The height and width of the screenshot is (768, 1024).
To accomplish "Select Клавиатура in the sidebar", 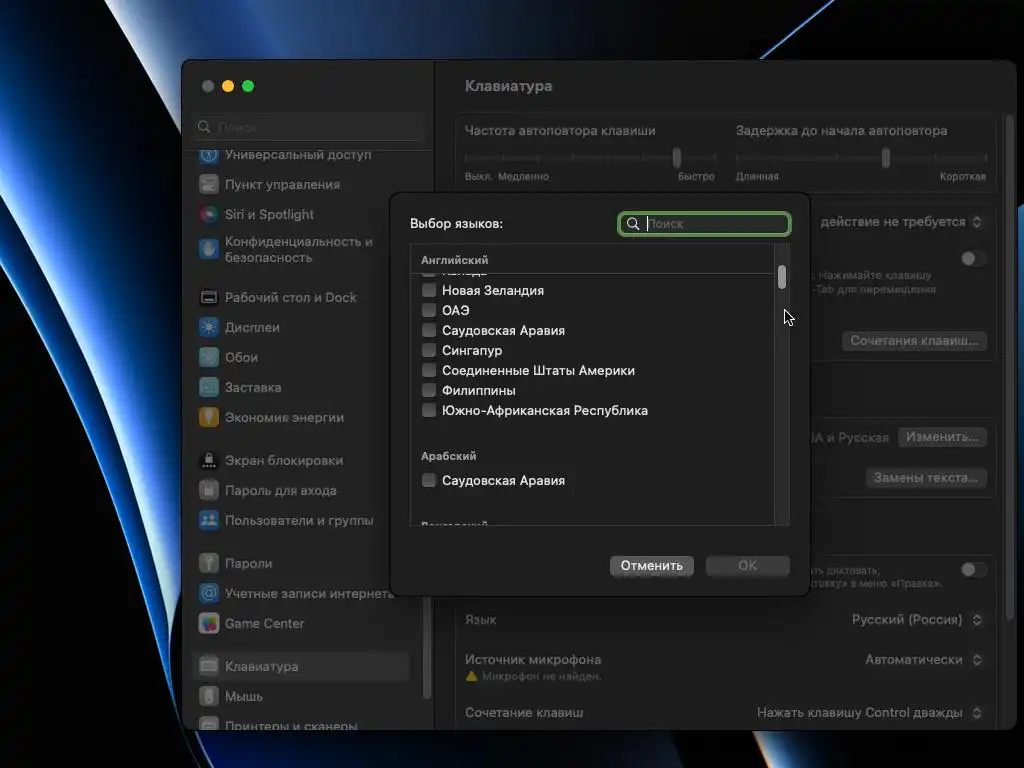I will (x=302, y=667).
